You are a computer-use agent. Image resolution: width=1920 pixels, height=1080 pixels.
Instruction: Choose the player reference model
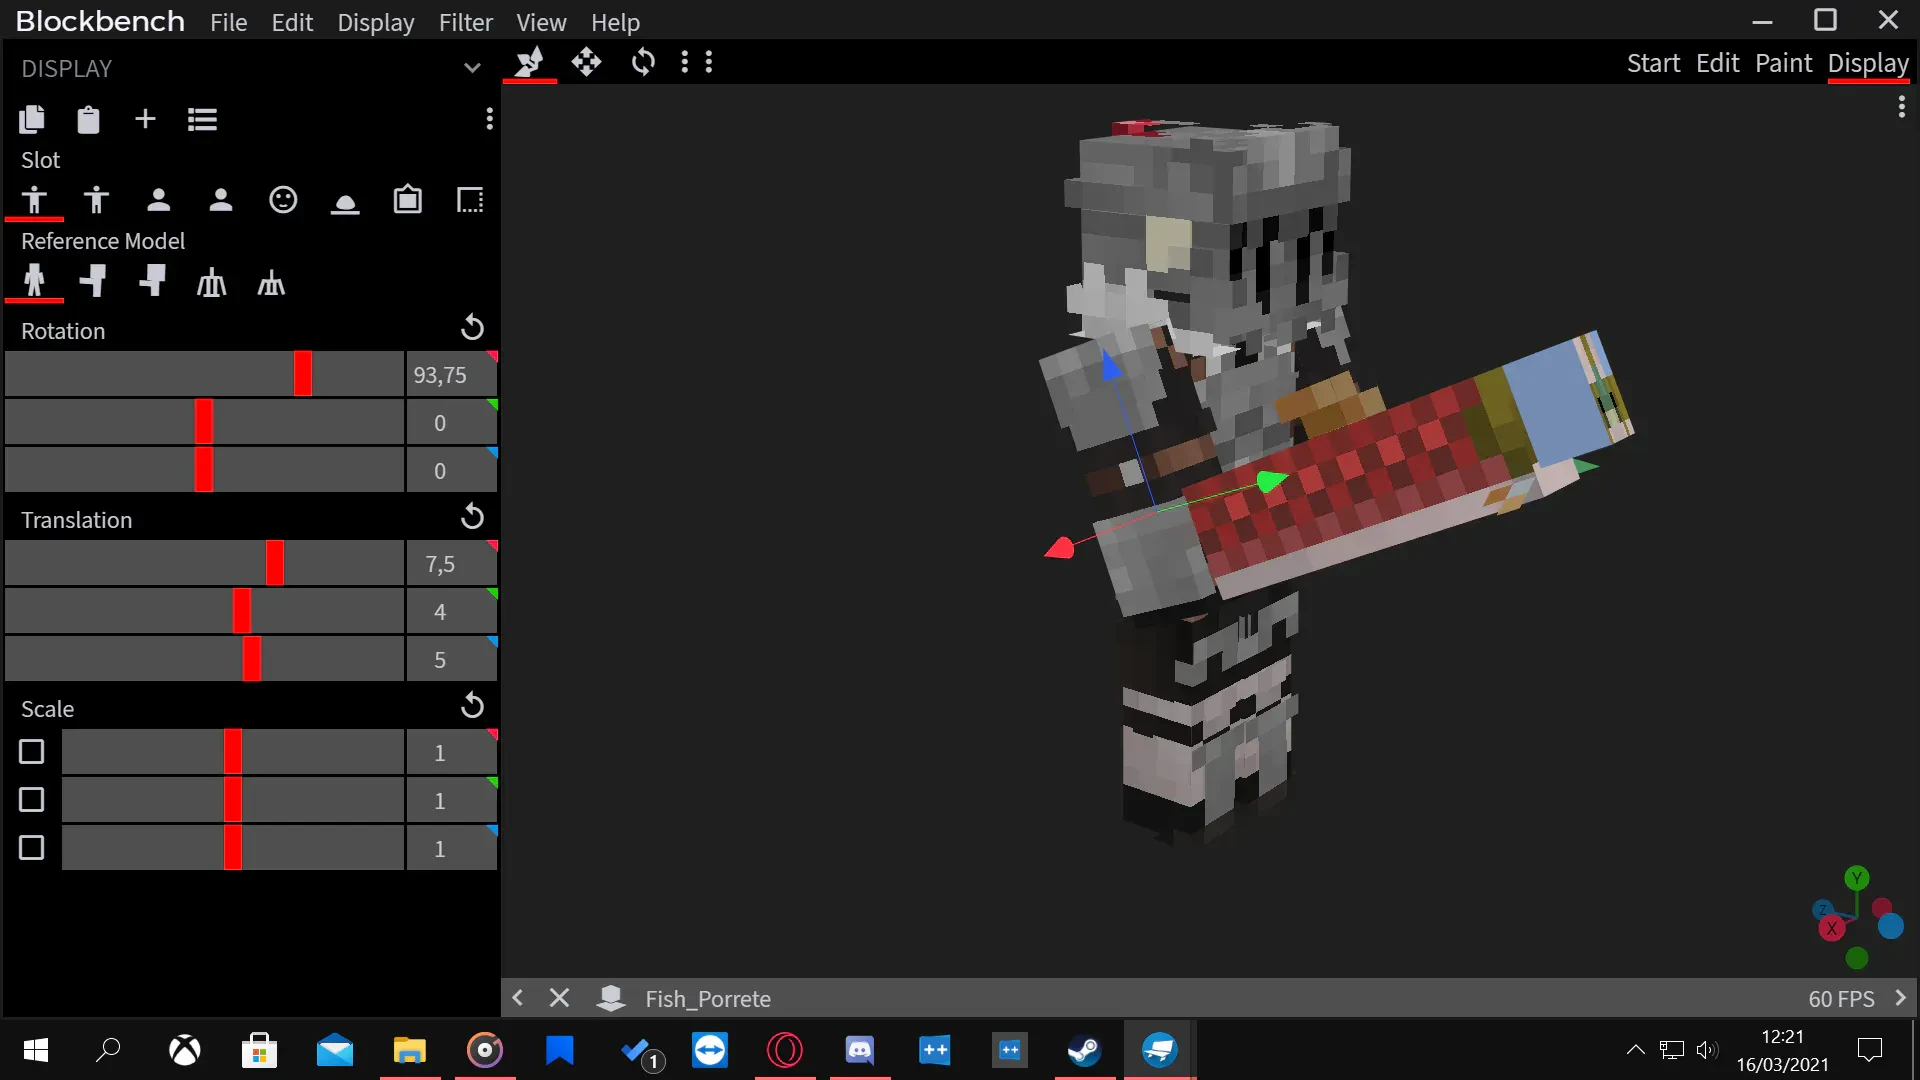click(34, 281)
